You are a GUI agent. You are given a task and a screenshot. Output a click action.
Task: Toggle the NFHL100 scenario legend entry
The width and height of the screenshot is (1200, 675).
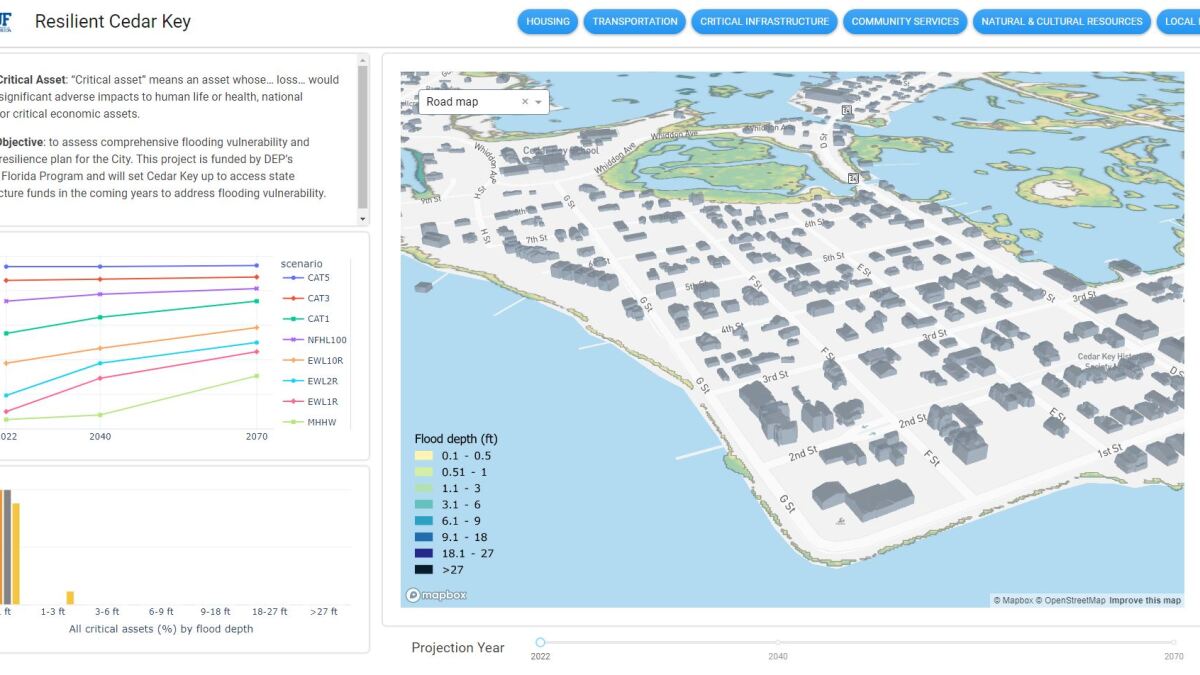[x=326, y=340]
